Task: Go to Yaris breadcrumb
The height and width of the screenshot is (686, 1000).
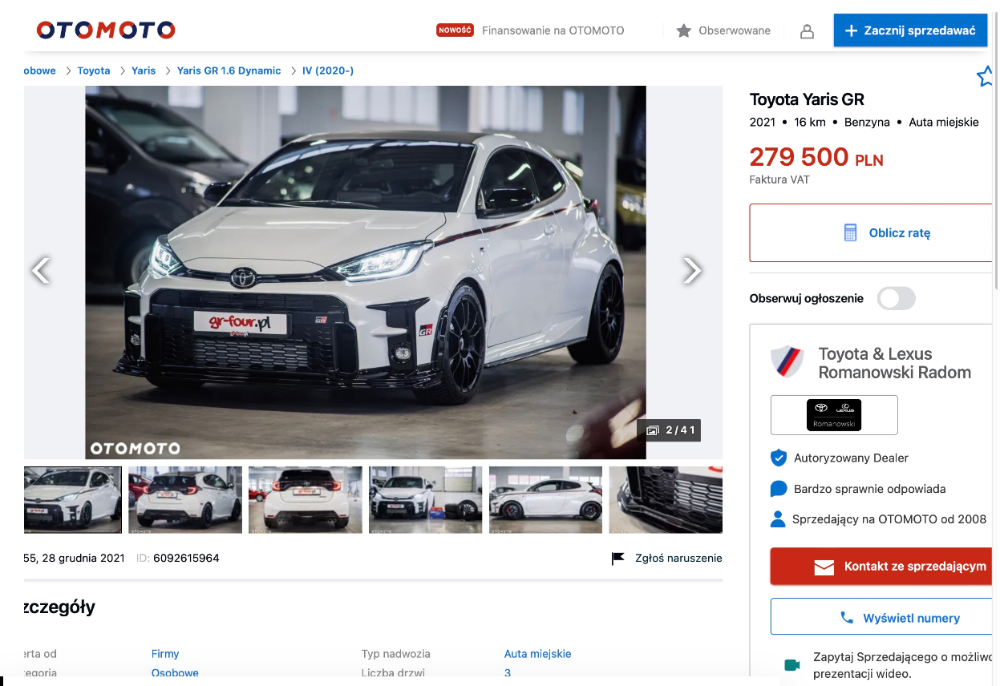Action: [143, 71]
